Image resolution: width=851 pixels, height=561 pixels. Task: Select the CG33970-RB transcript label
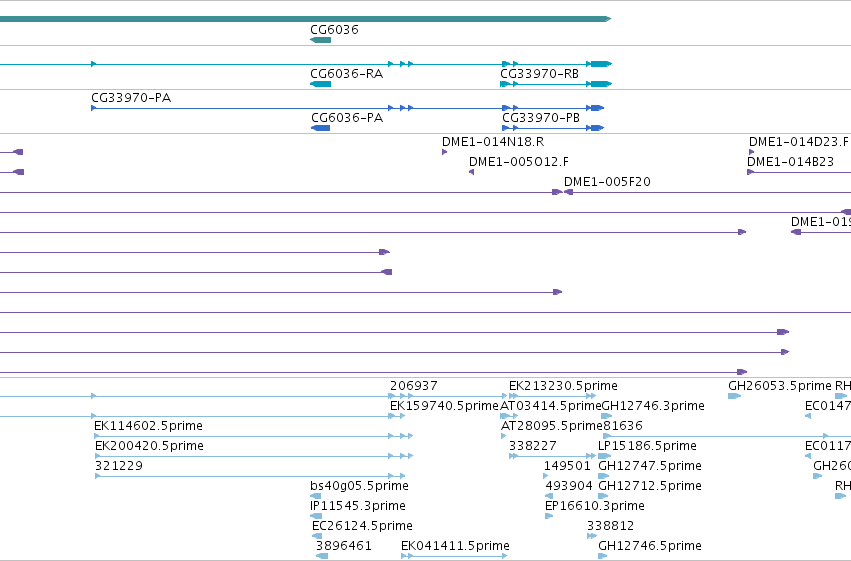[x=539, y=74]
